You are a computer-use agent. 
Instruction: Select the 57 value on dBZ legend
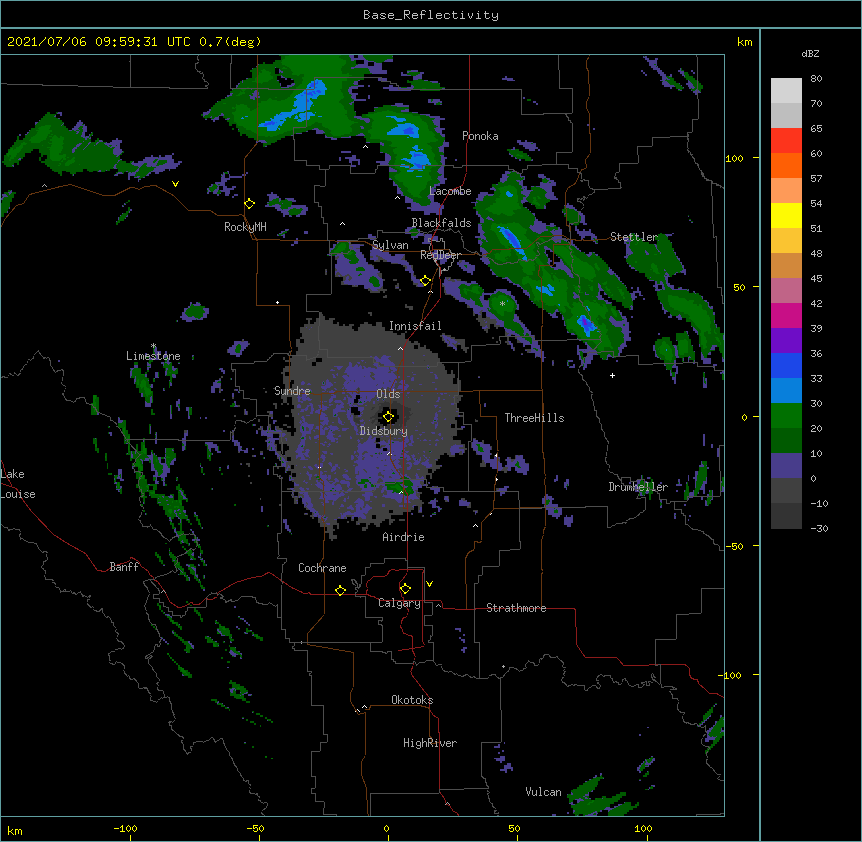coord(816,179)
